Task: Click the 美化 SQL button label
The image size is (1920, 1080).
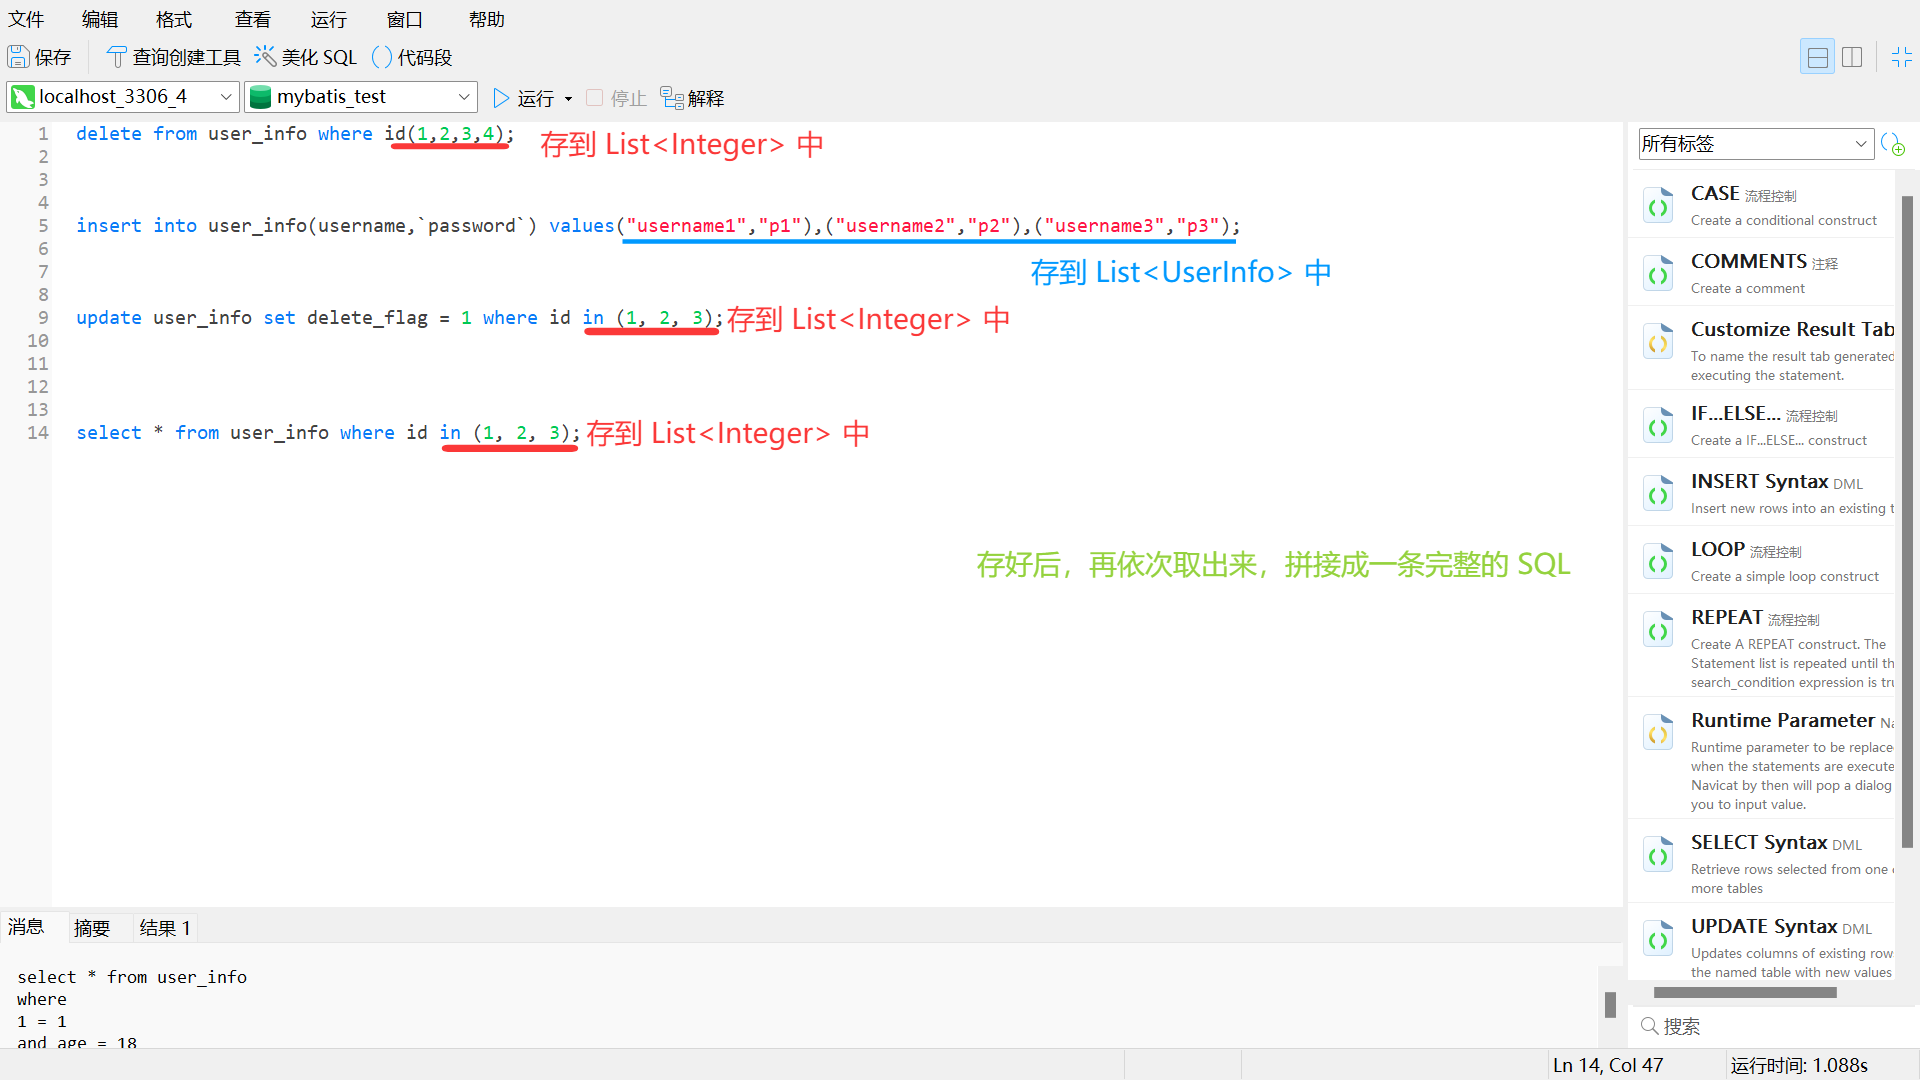Action: [x=319, y=58]
